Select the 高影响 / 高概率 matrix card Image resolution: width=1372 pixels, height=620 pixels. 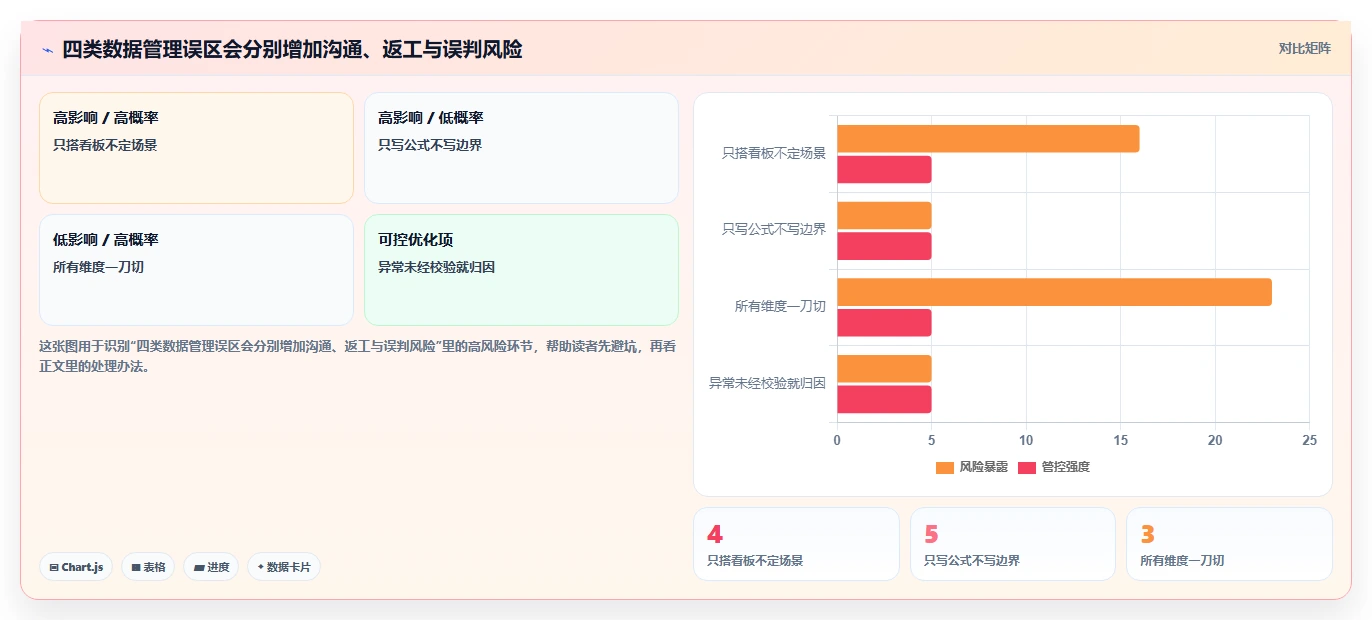pyautogui.click(x=196, y=148)
